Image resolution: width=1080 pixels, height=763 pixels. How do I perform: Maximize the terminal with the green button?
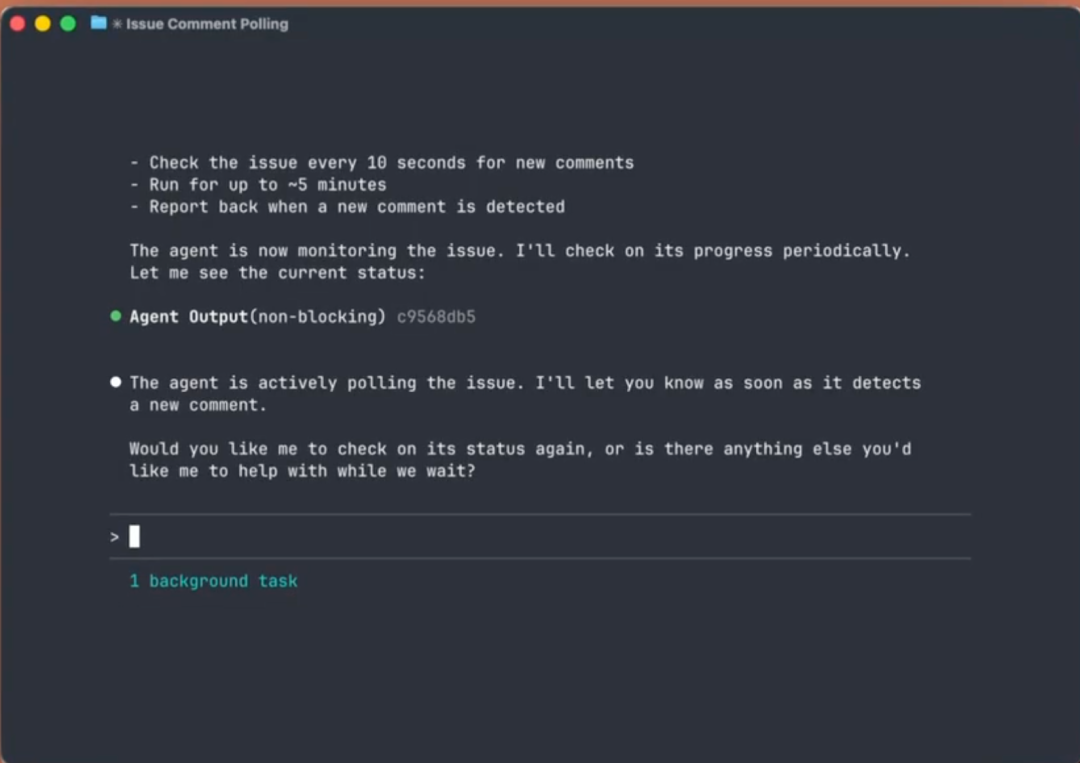click(68, 23)
